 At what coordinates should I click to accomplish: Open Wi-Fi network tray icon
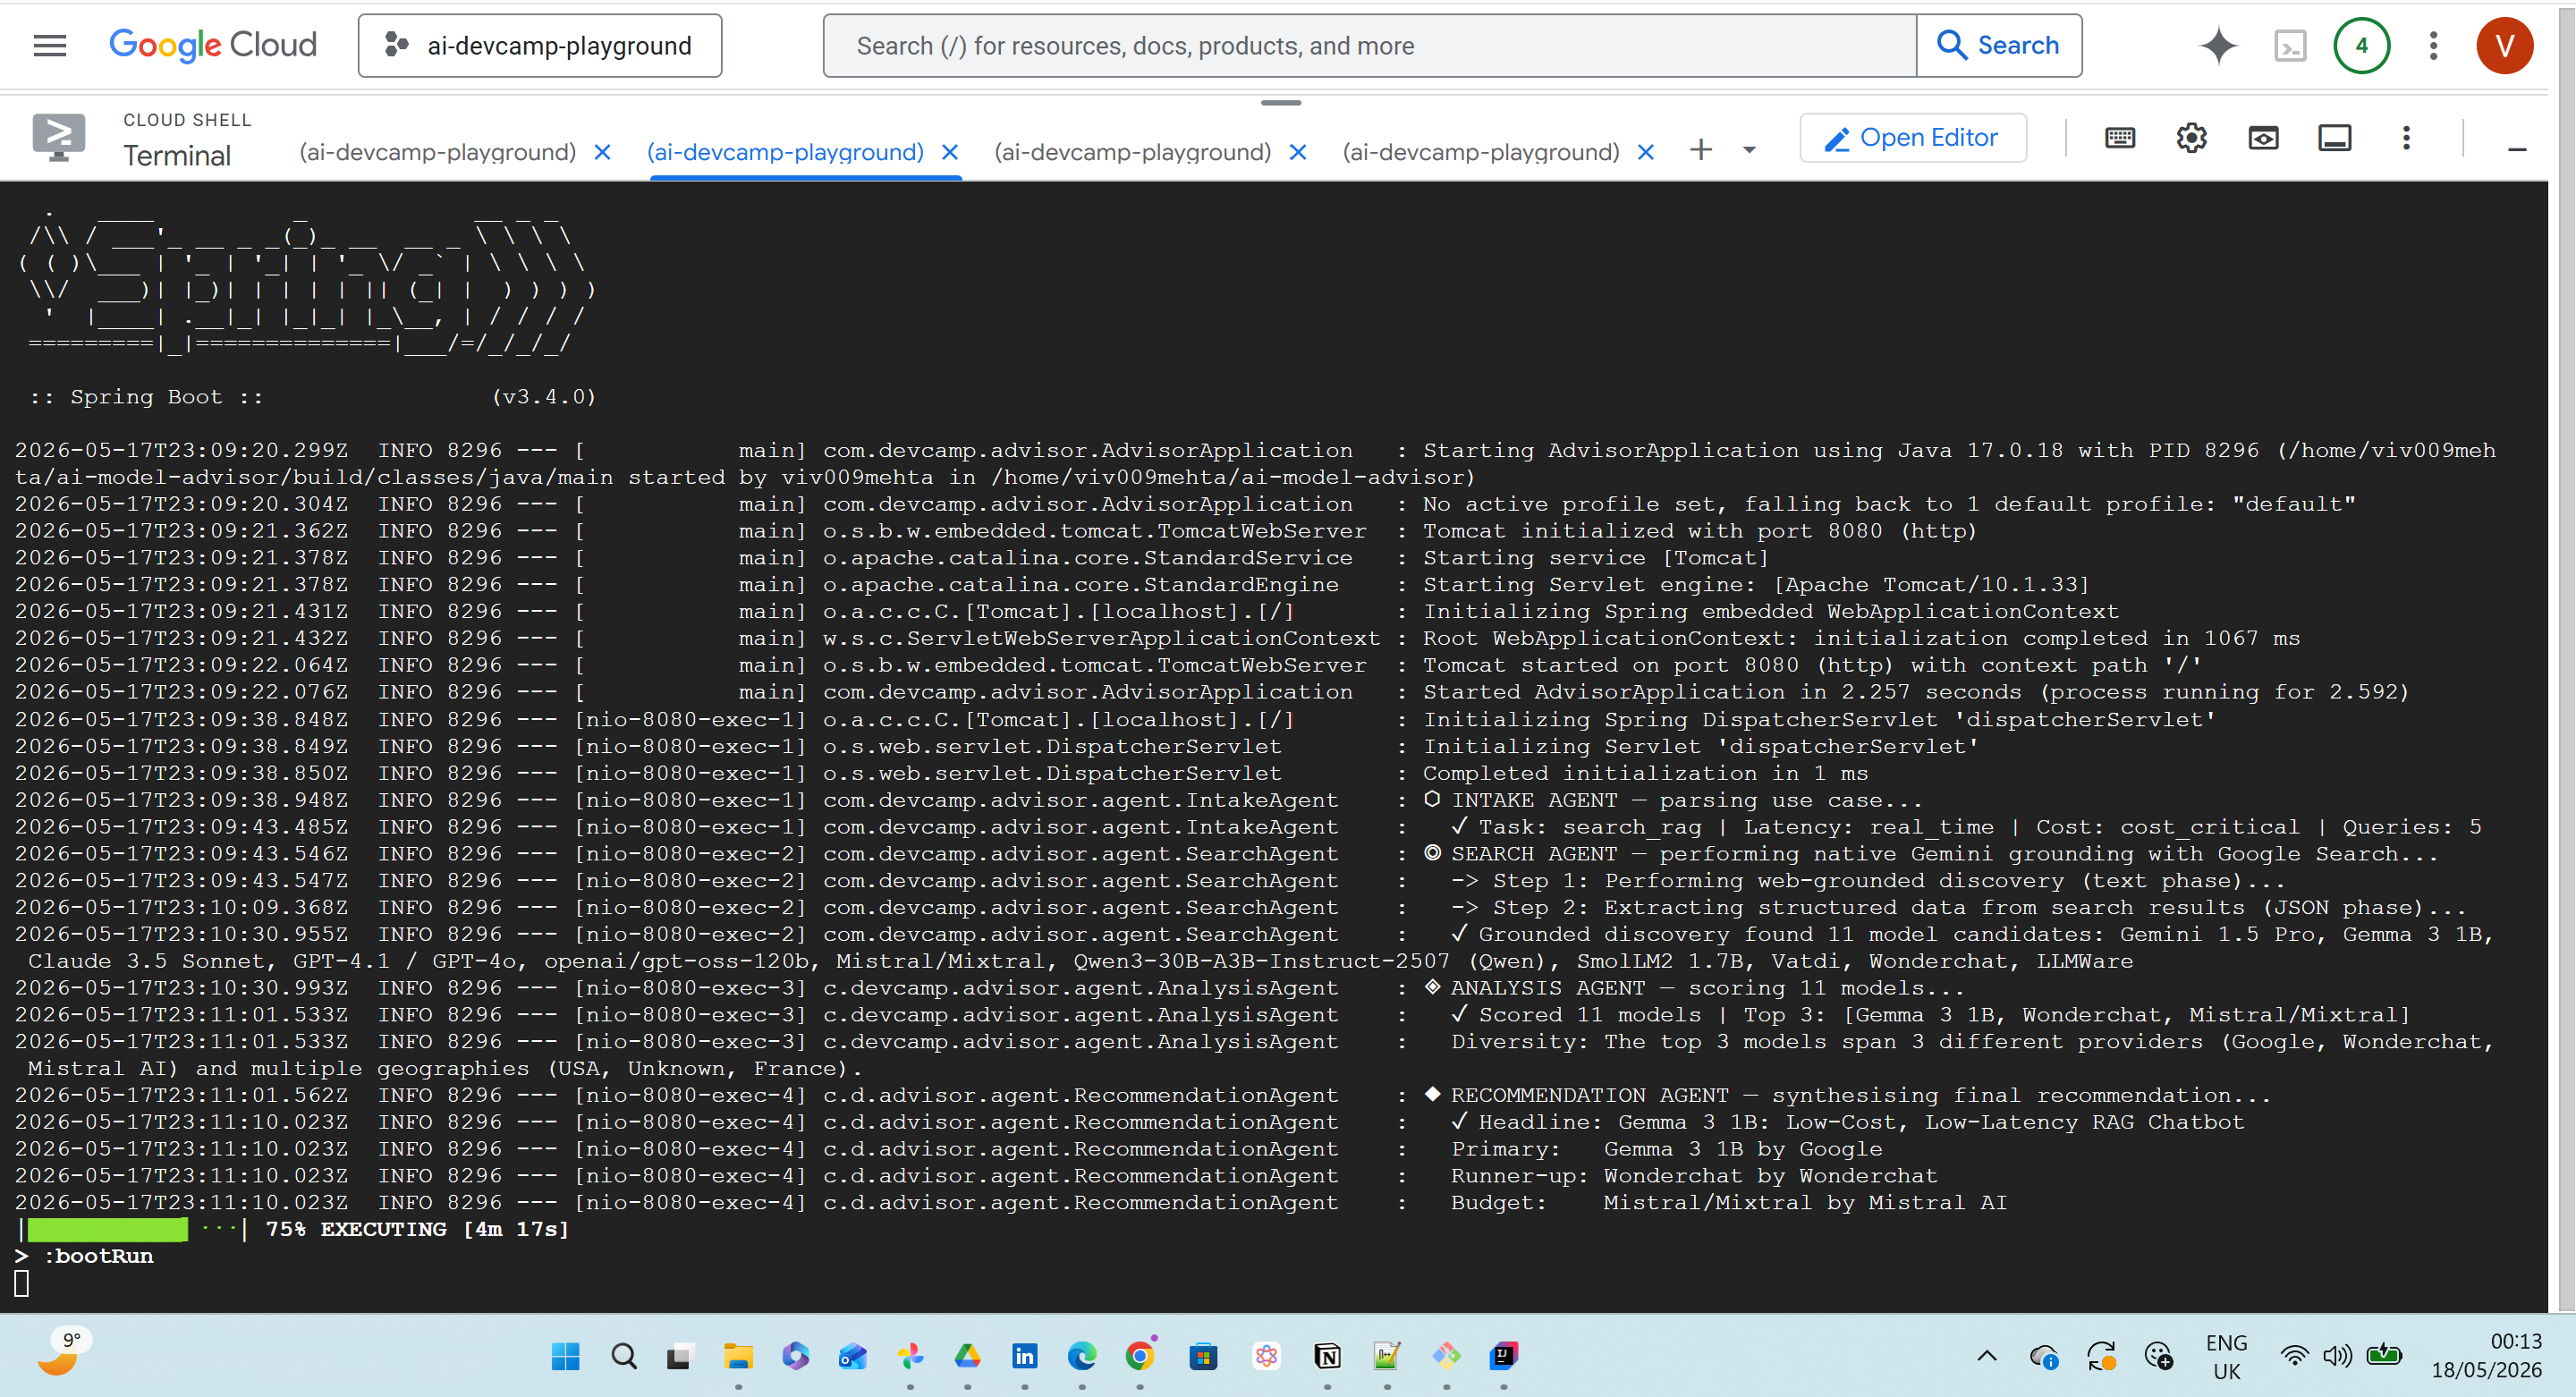pos(2294,1356)
